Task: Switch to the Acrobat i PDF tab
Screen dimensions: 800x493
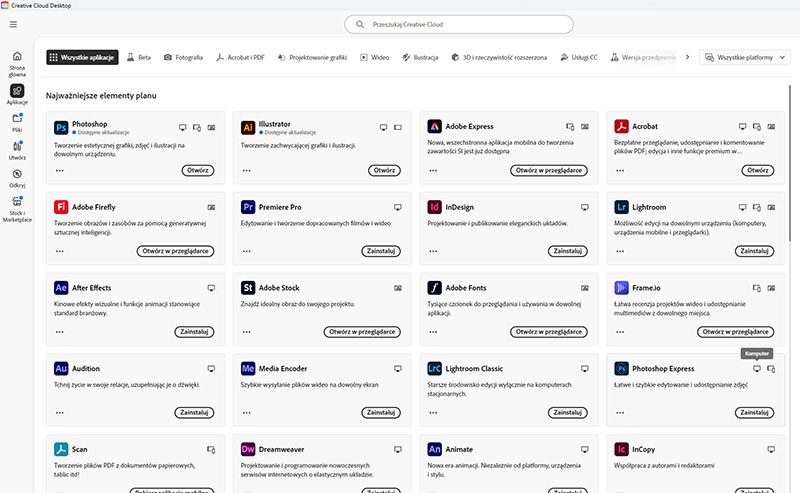Action: coord(240,57)
